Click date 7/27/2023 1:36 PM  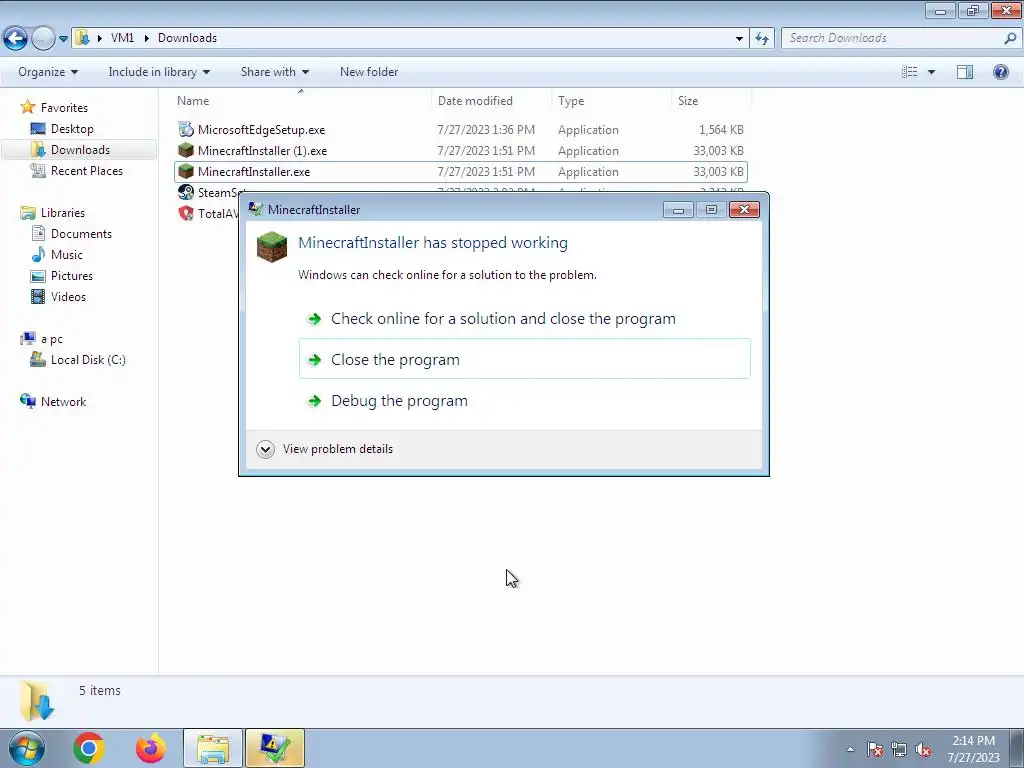[486, 130]
